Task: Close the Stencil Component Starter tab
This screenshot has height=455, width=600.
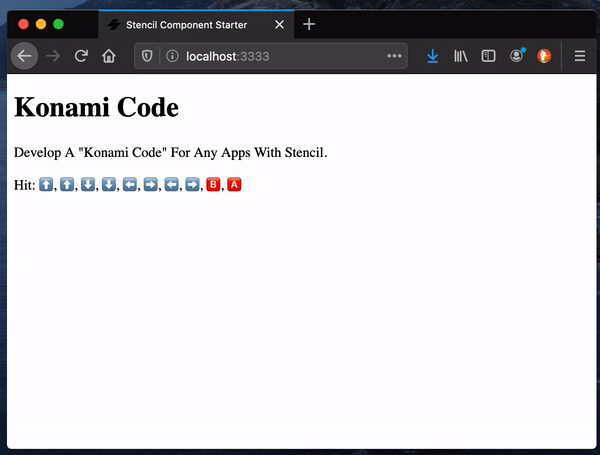Action: (280, 25)
